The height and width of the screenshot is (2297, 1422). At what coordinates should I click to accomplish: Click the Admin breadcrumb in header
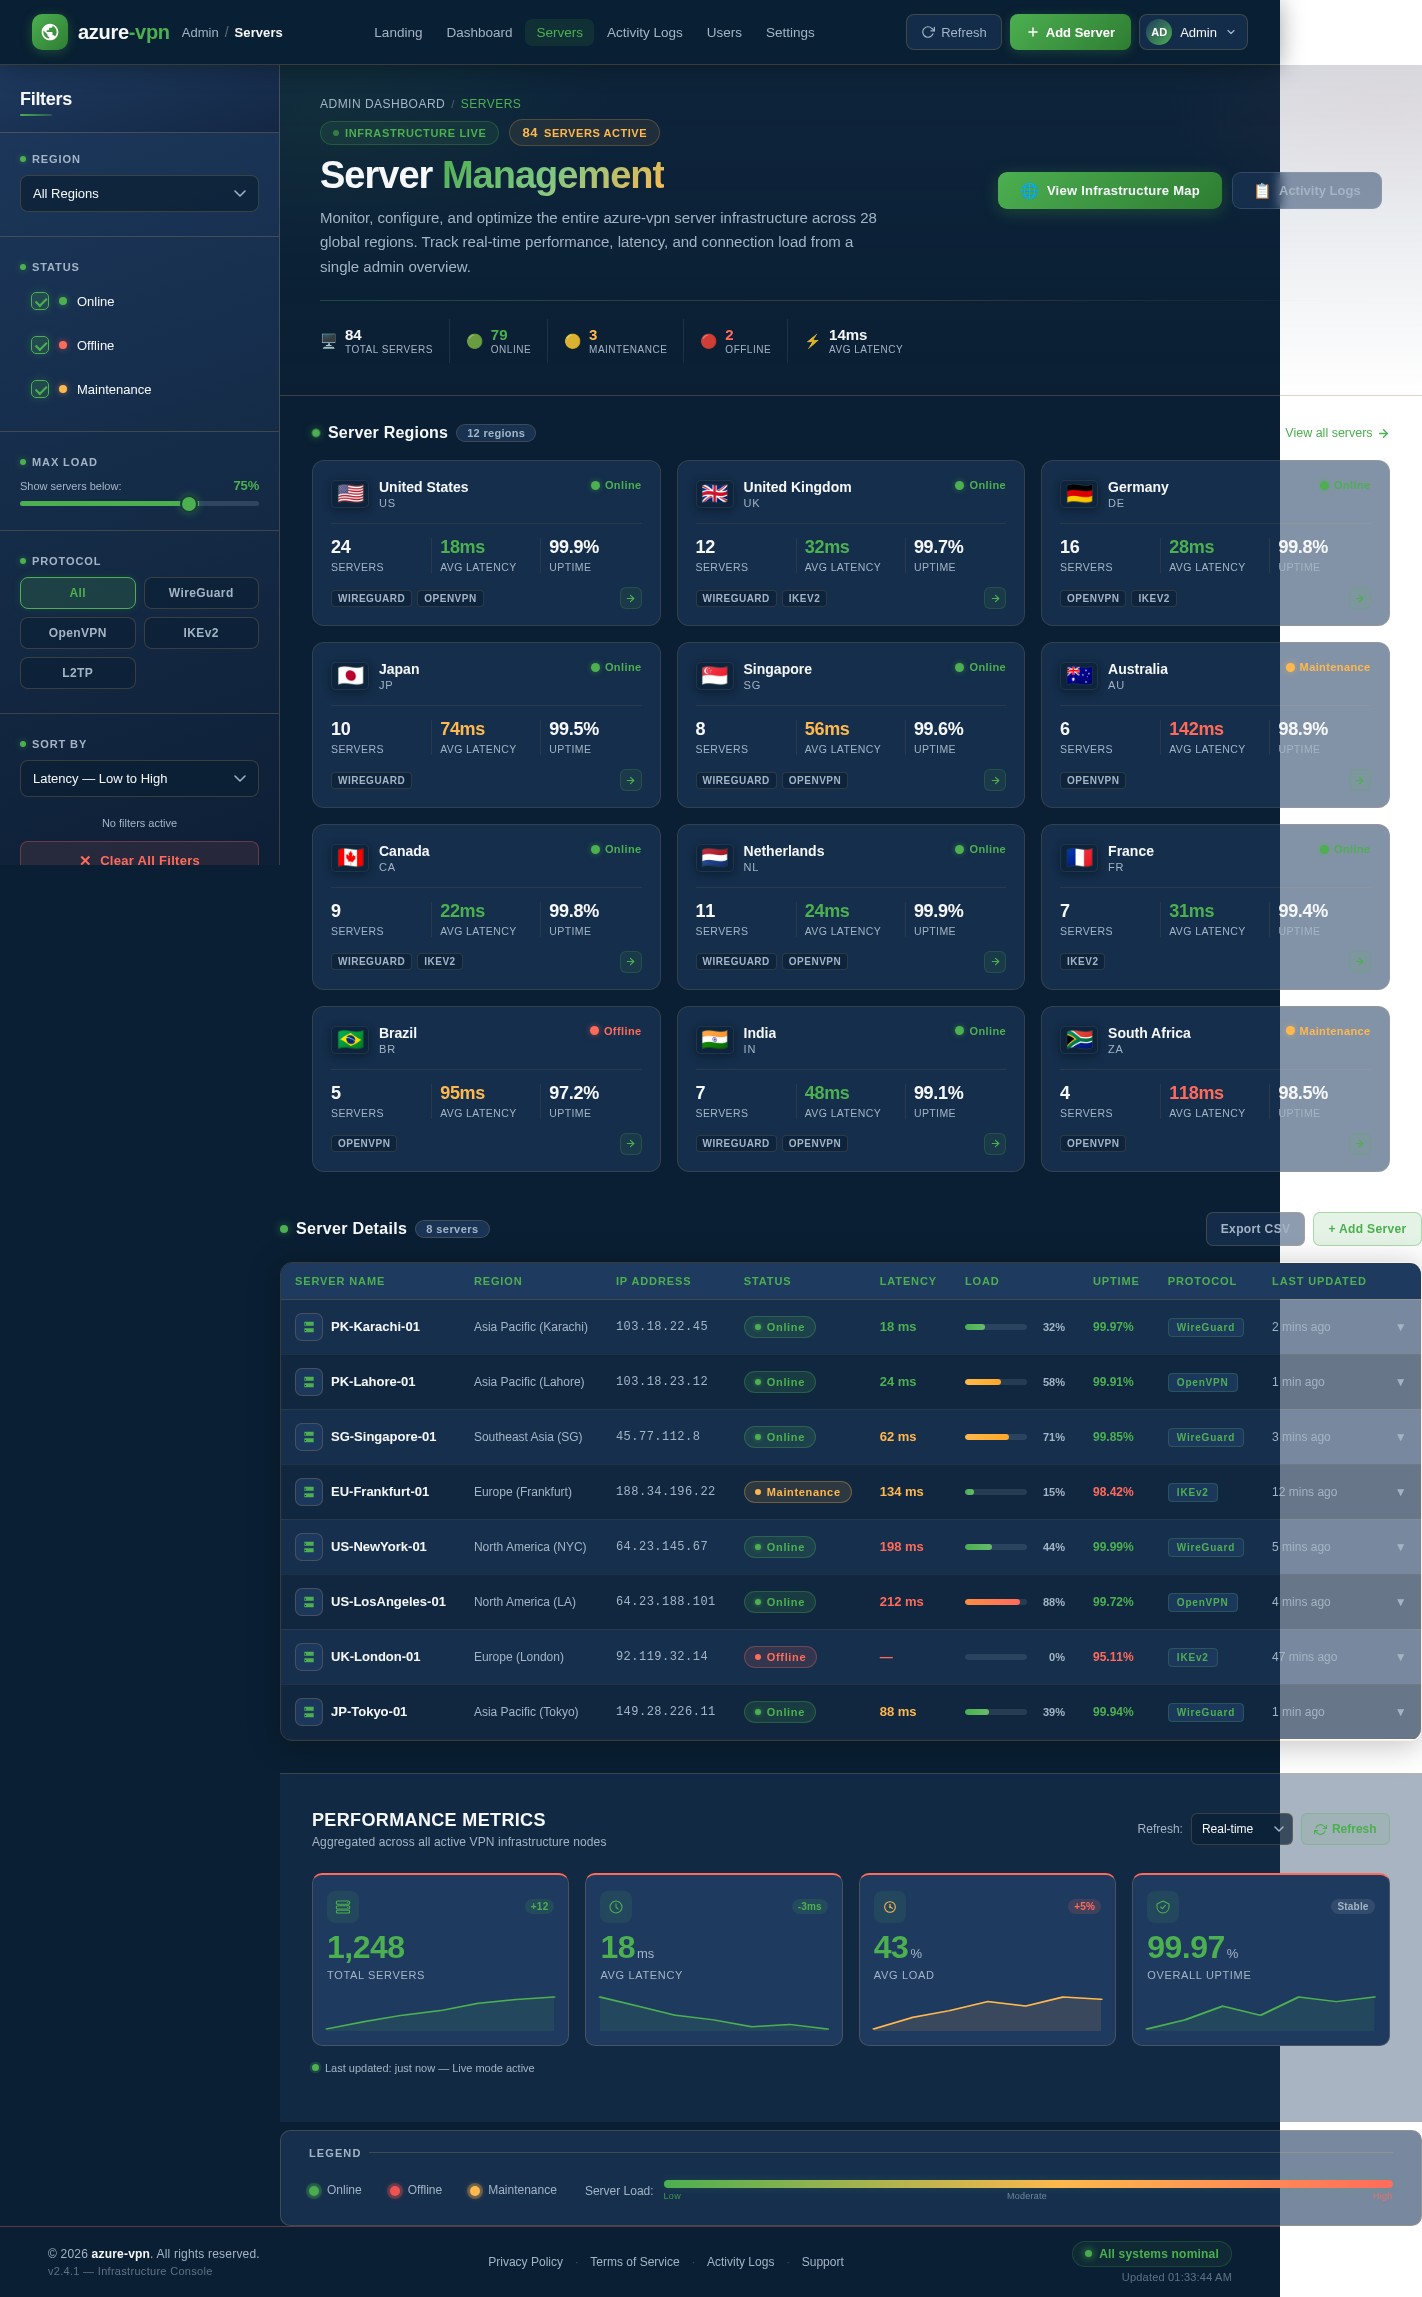click(x=200, y=32)
